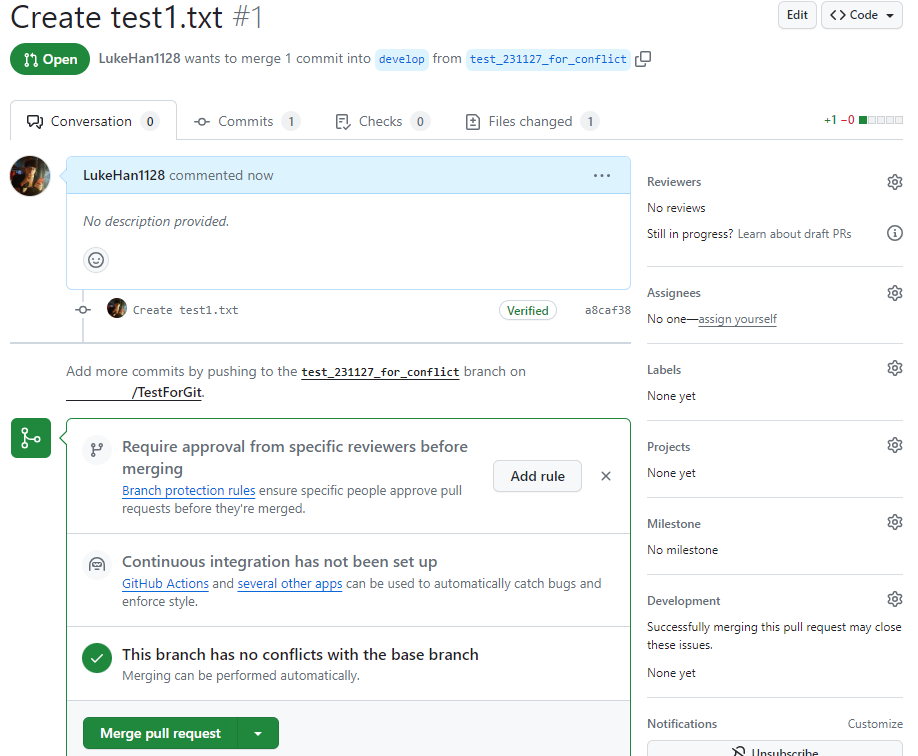The height and width of the screenshot is (756, 918).
Task: Open the Labels gear settings
Action: click(x=895, y=368)
